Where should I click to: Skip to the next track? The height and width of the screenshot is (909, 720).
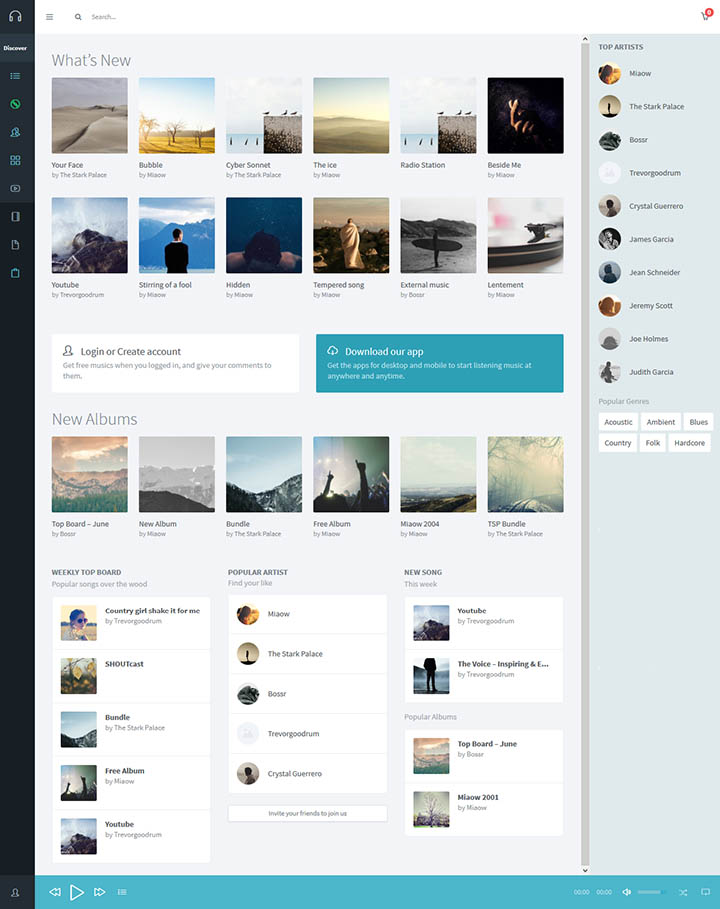click(x=99, y=892)
